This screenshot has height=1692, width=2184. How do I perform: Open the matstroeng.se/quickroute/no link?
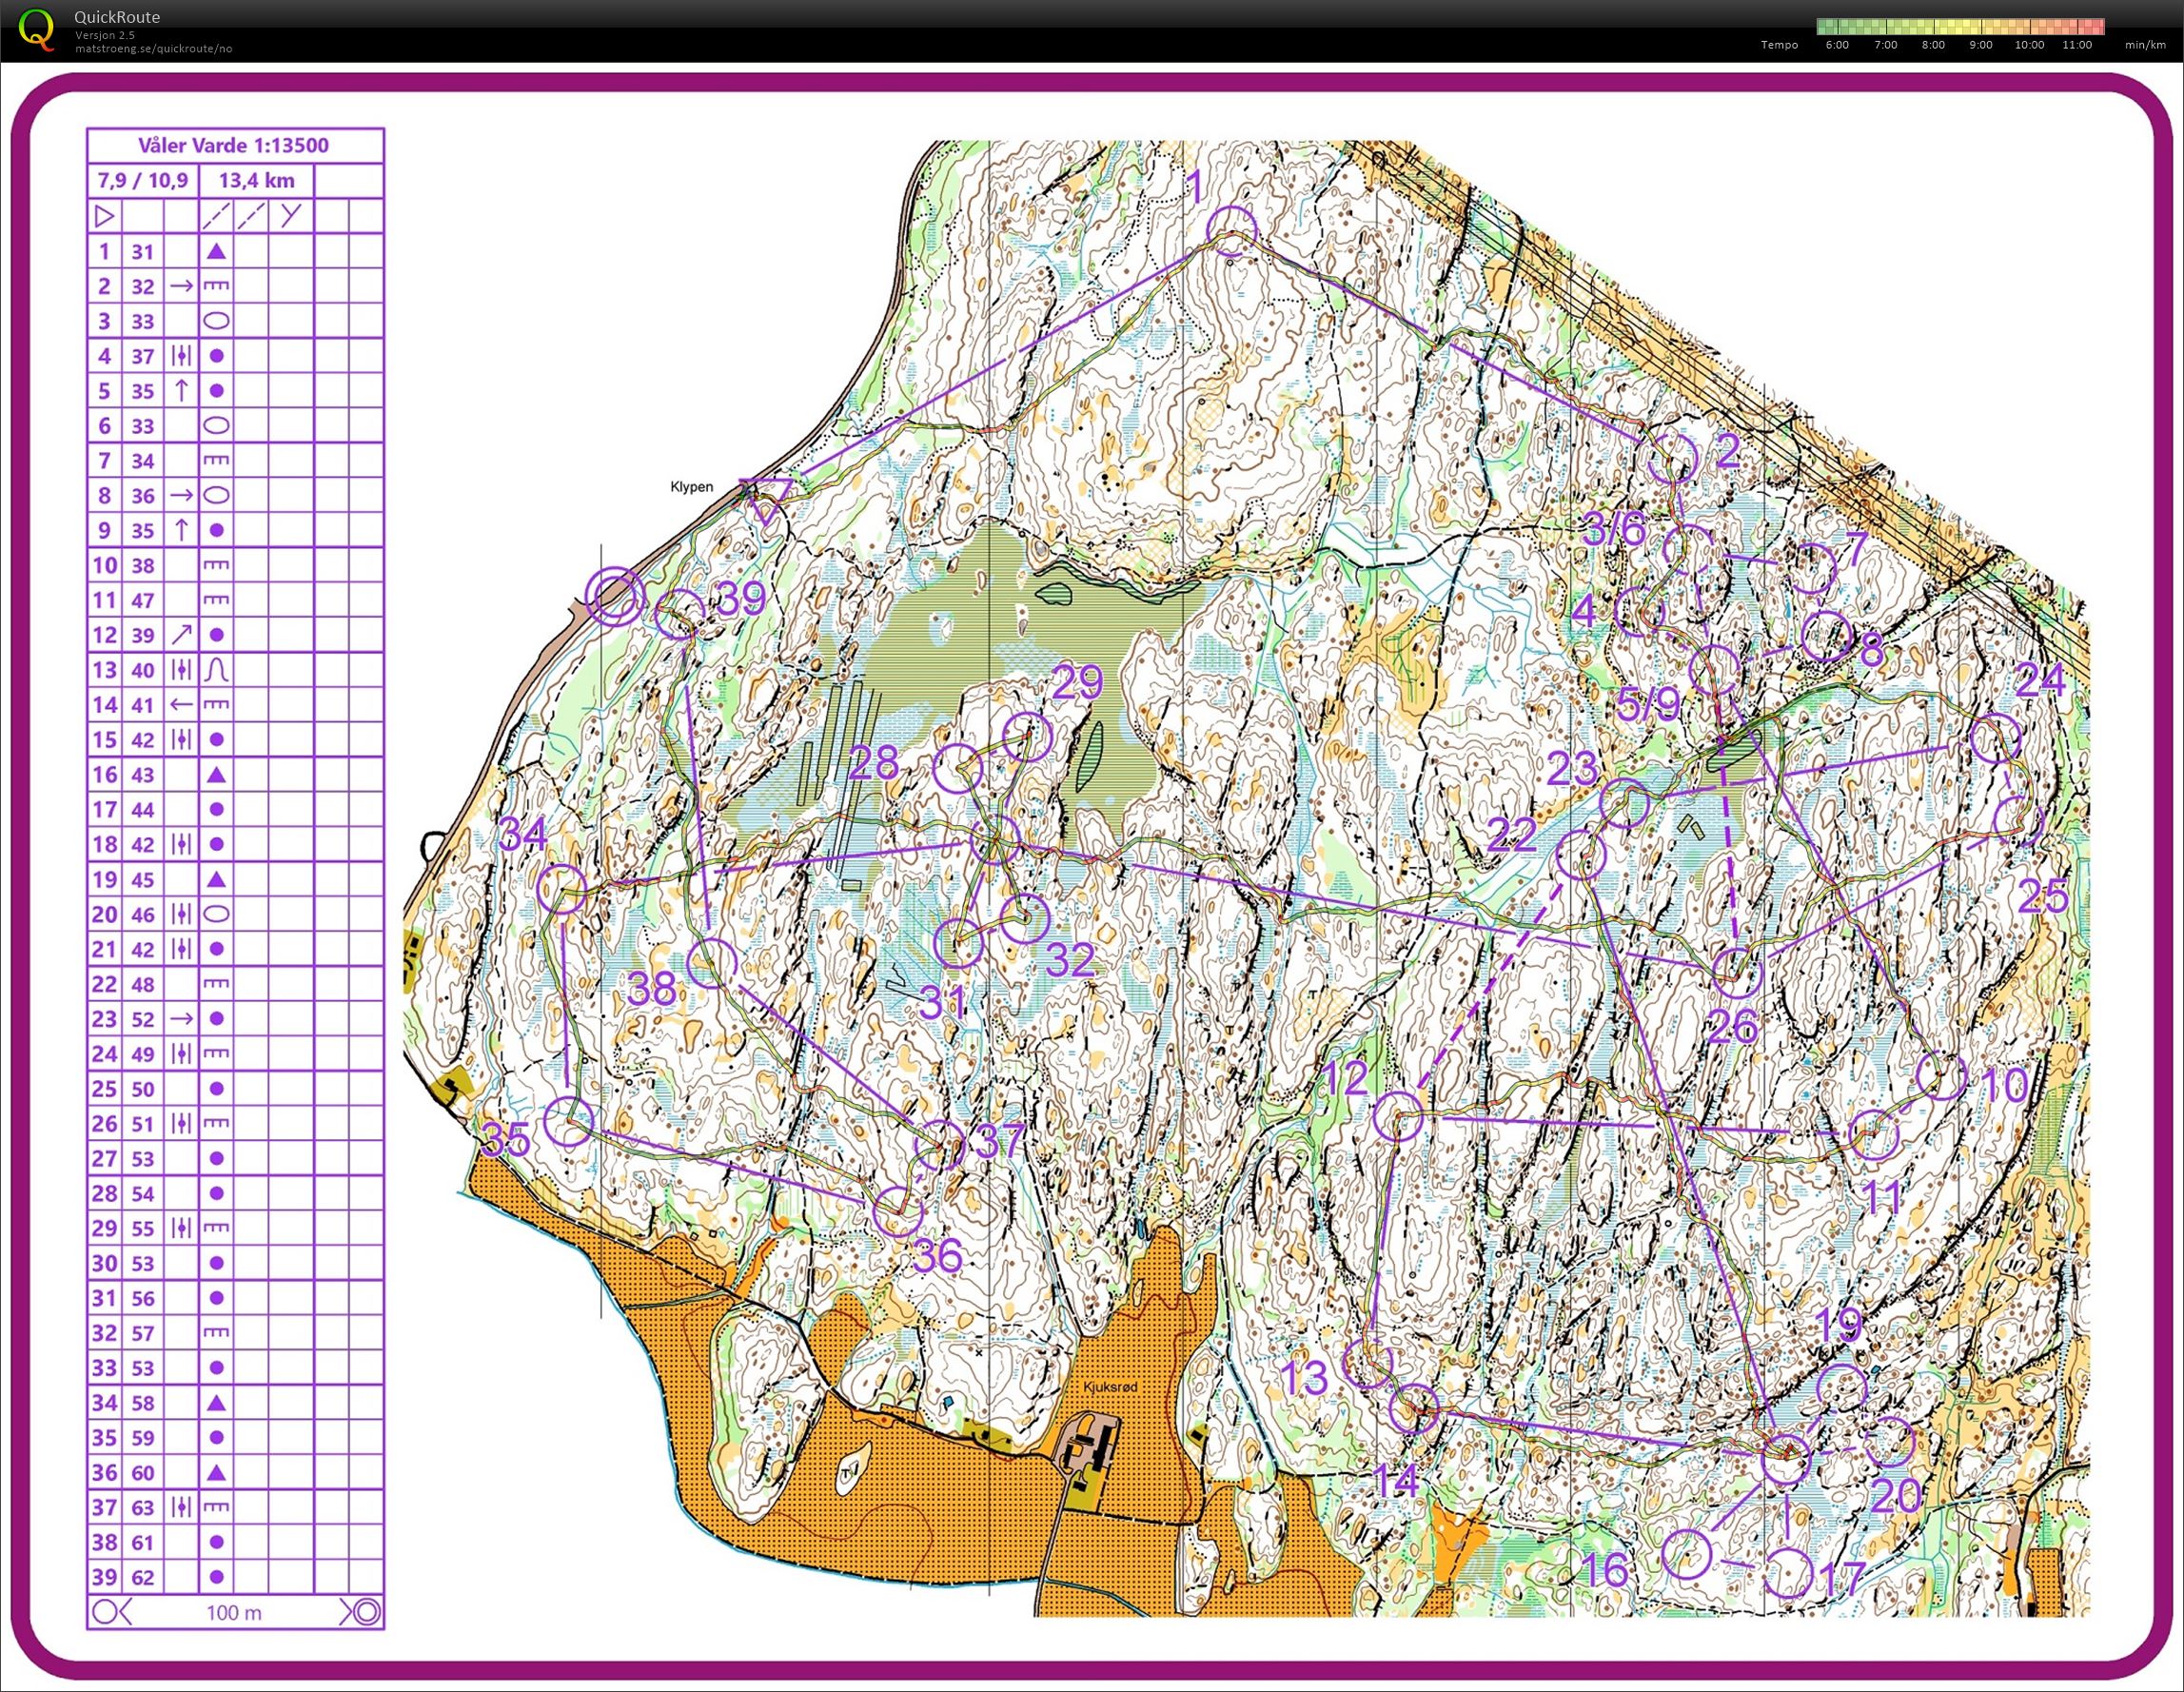(153, 48)
